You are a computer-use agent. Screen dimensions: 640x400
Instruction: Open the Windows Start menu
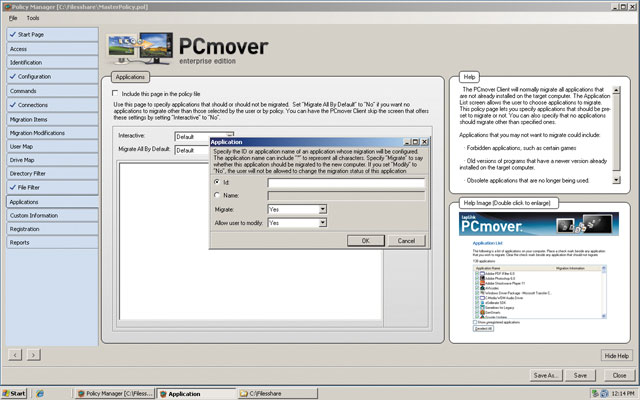14,393
